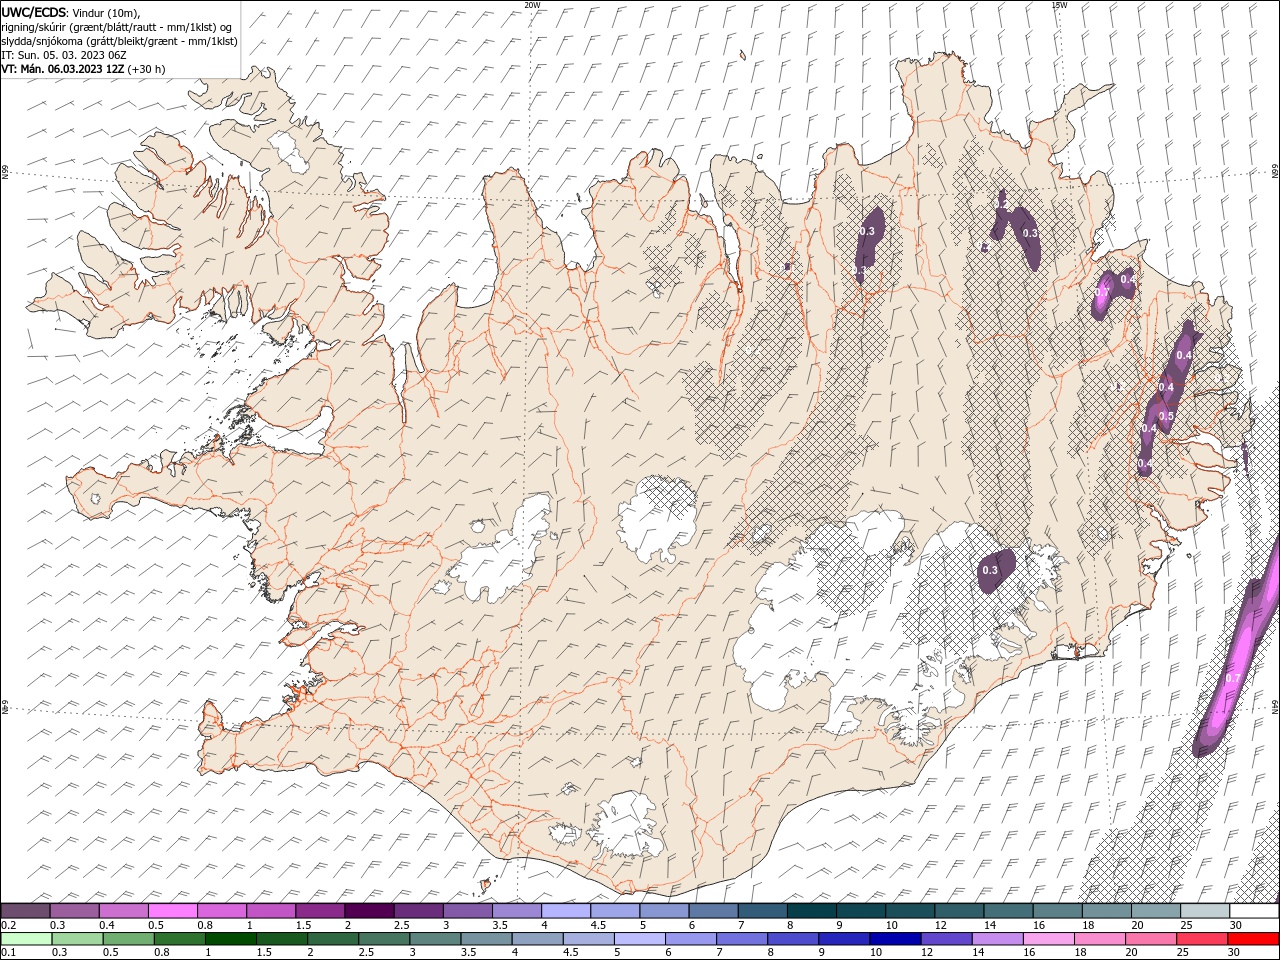Click the snow legend swatch between 6 and 7

click(x=713, y=911)
